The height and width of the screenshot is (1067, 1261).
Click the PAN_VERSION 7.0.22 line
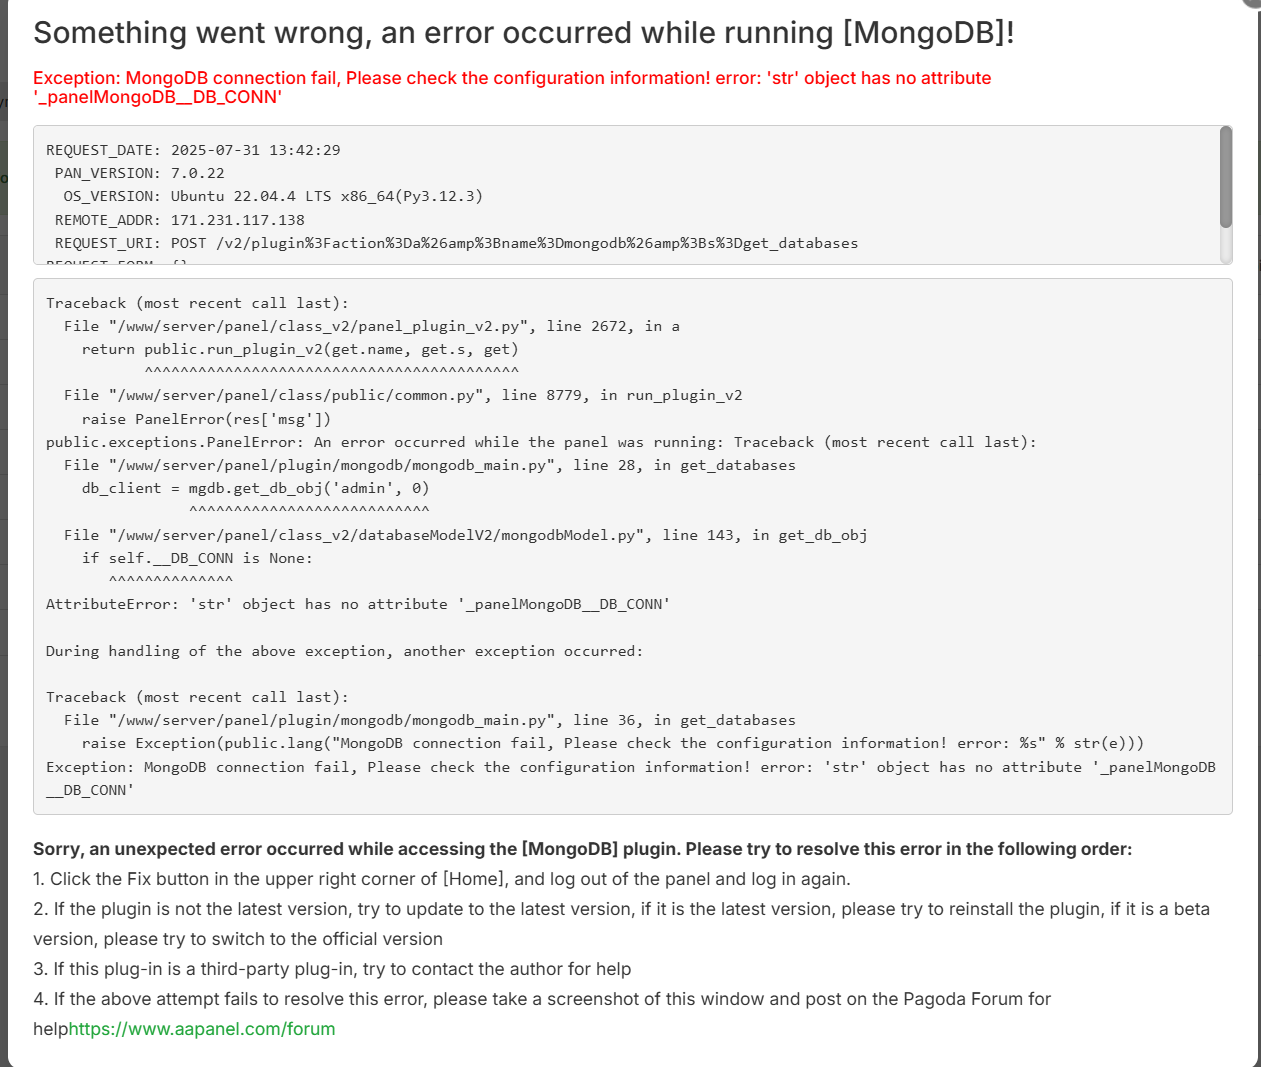140,173
